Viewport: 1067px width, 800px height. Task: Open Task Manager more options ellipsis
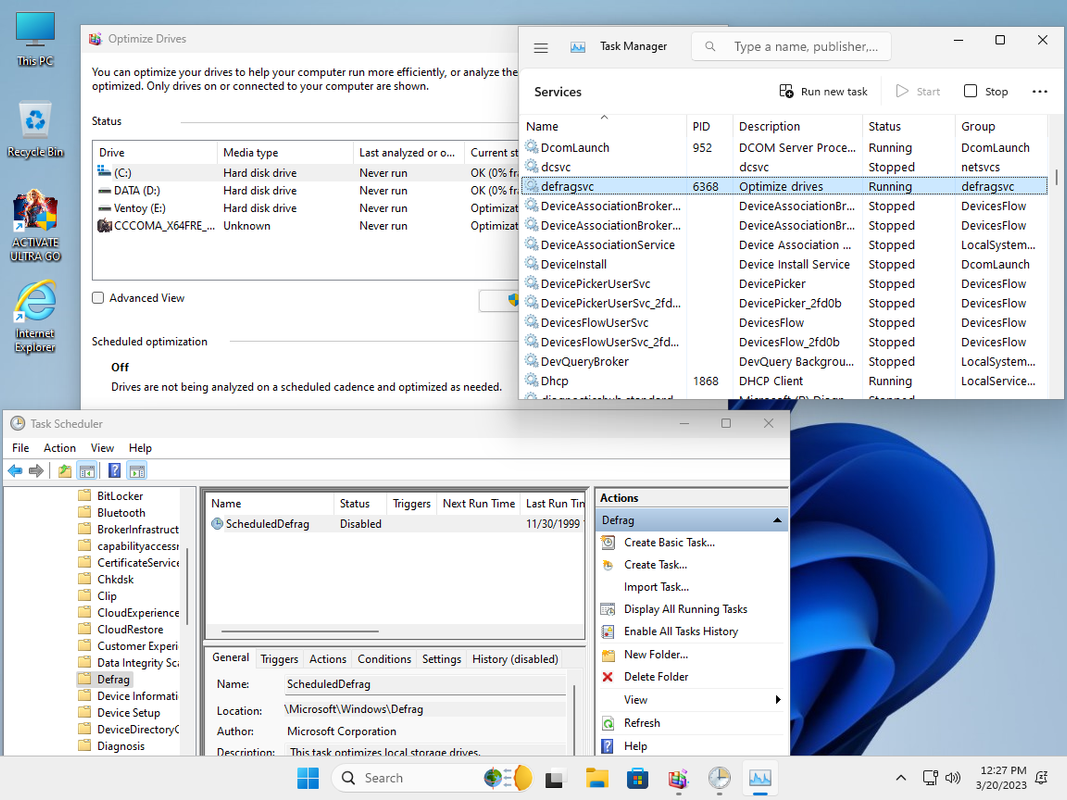tap(1039, 91)
